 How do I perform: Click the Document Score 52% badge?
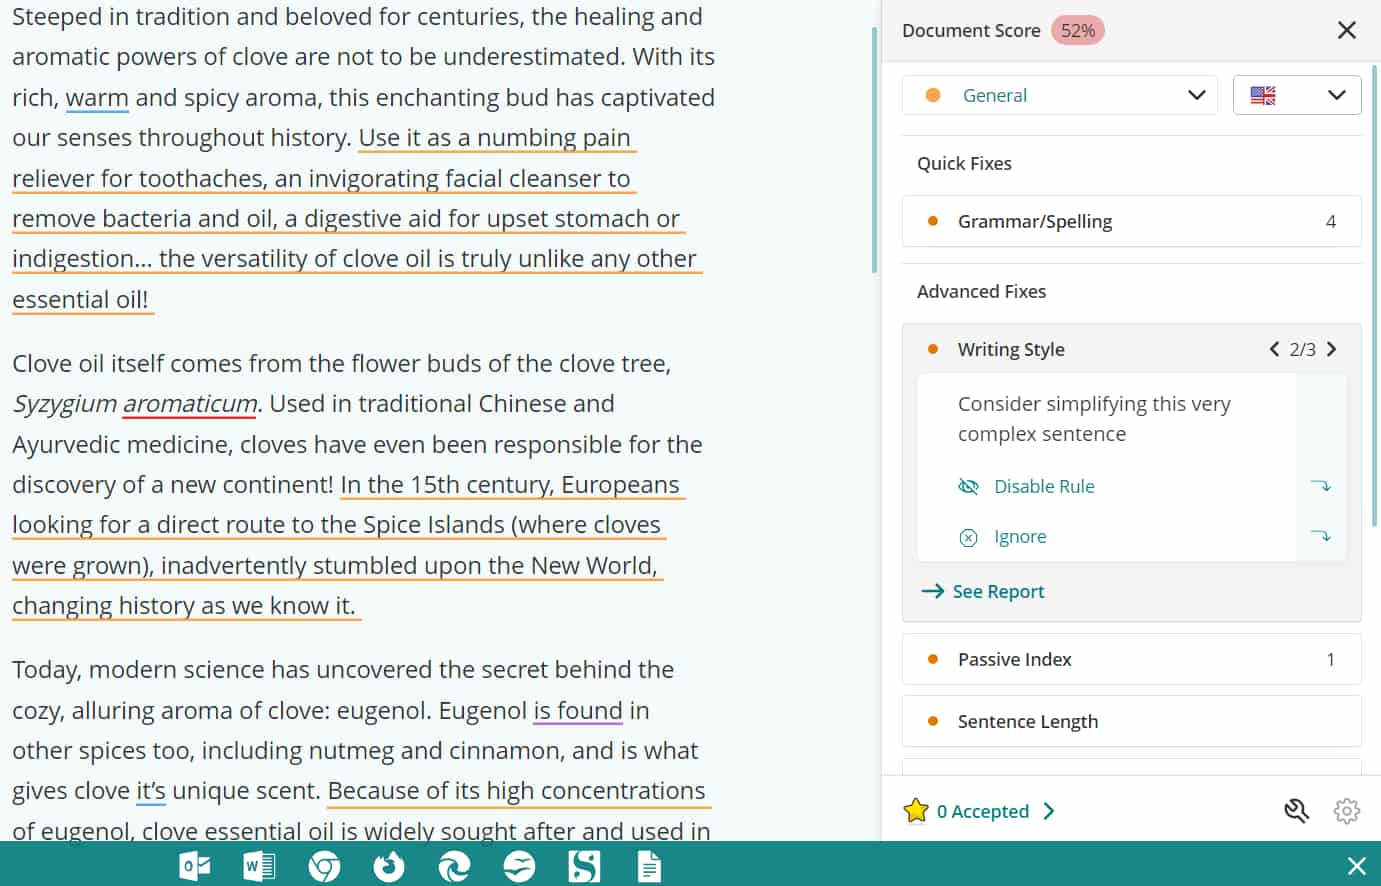click(x=1078, y=30)
